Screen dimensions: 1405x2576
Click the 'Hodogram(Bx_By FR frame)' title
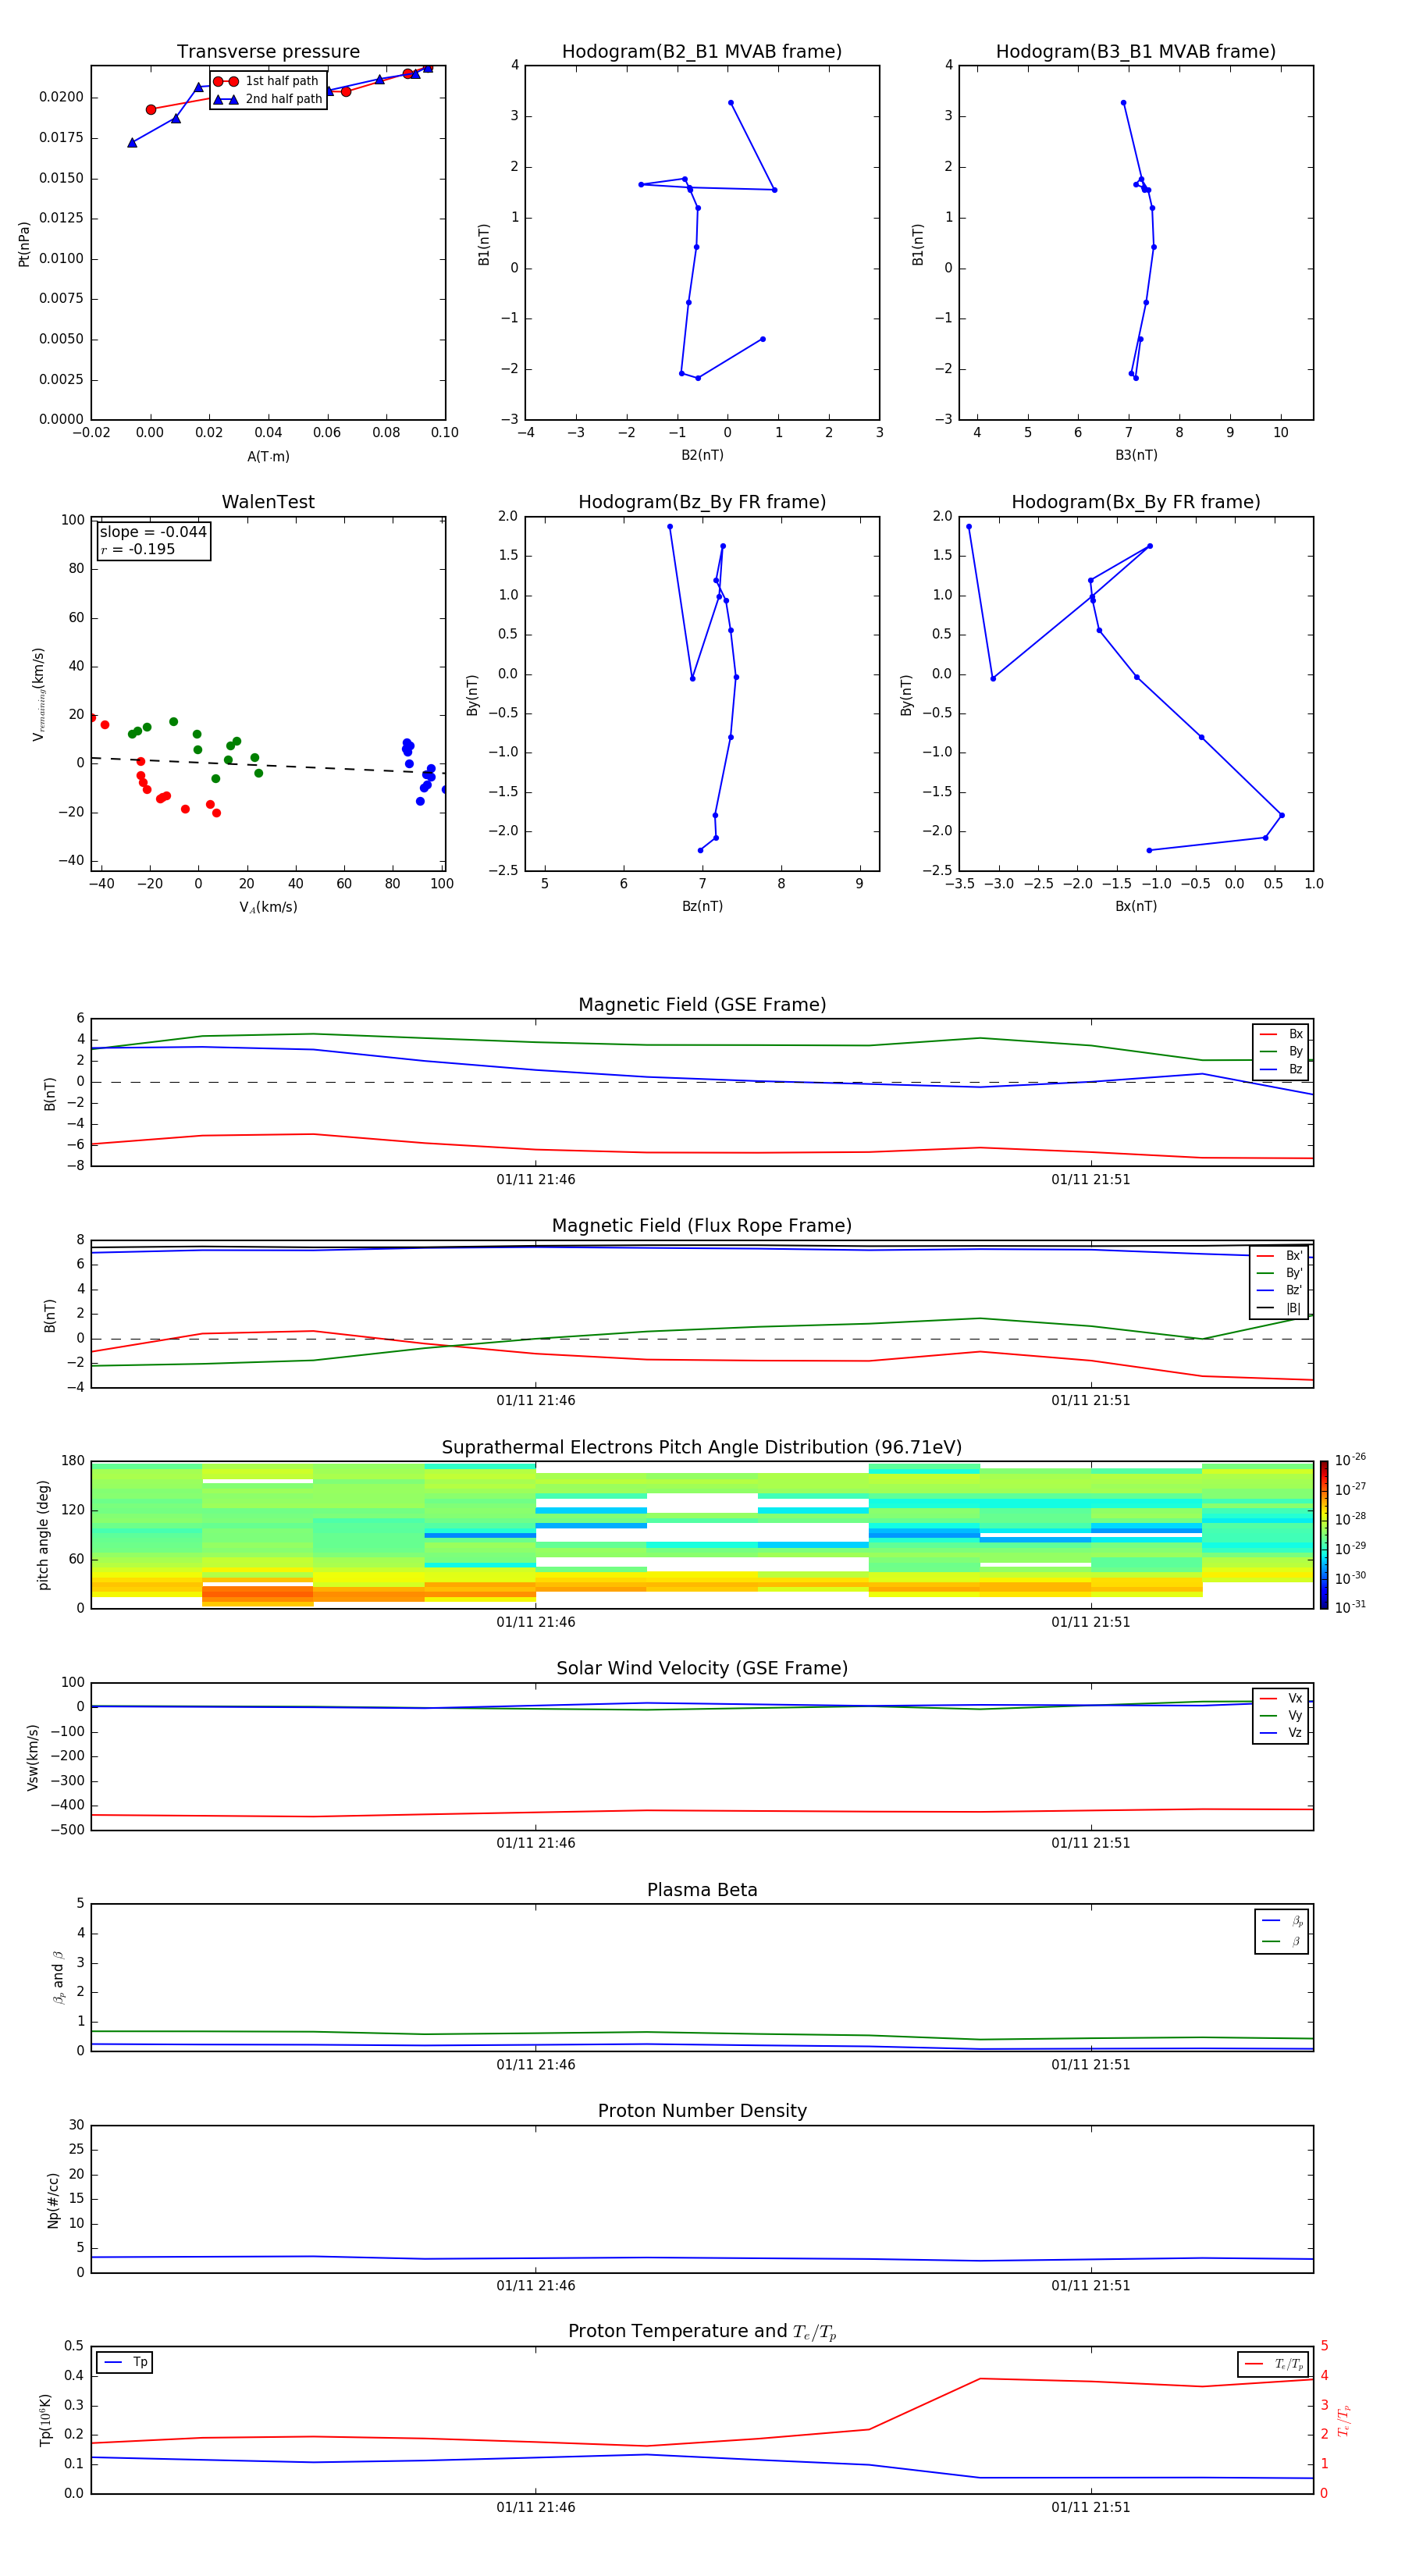click(x=1136, y=502)
